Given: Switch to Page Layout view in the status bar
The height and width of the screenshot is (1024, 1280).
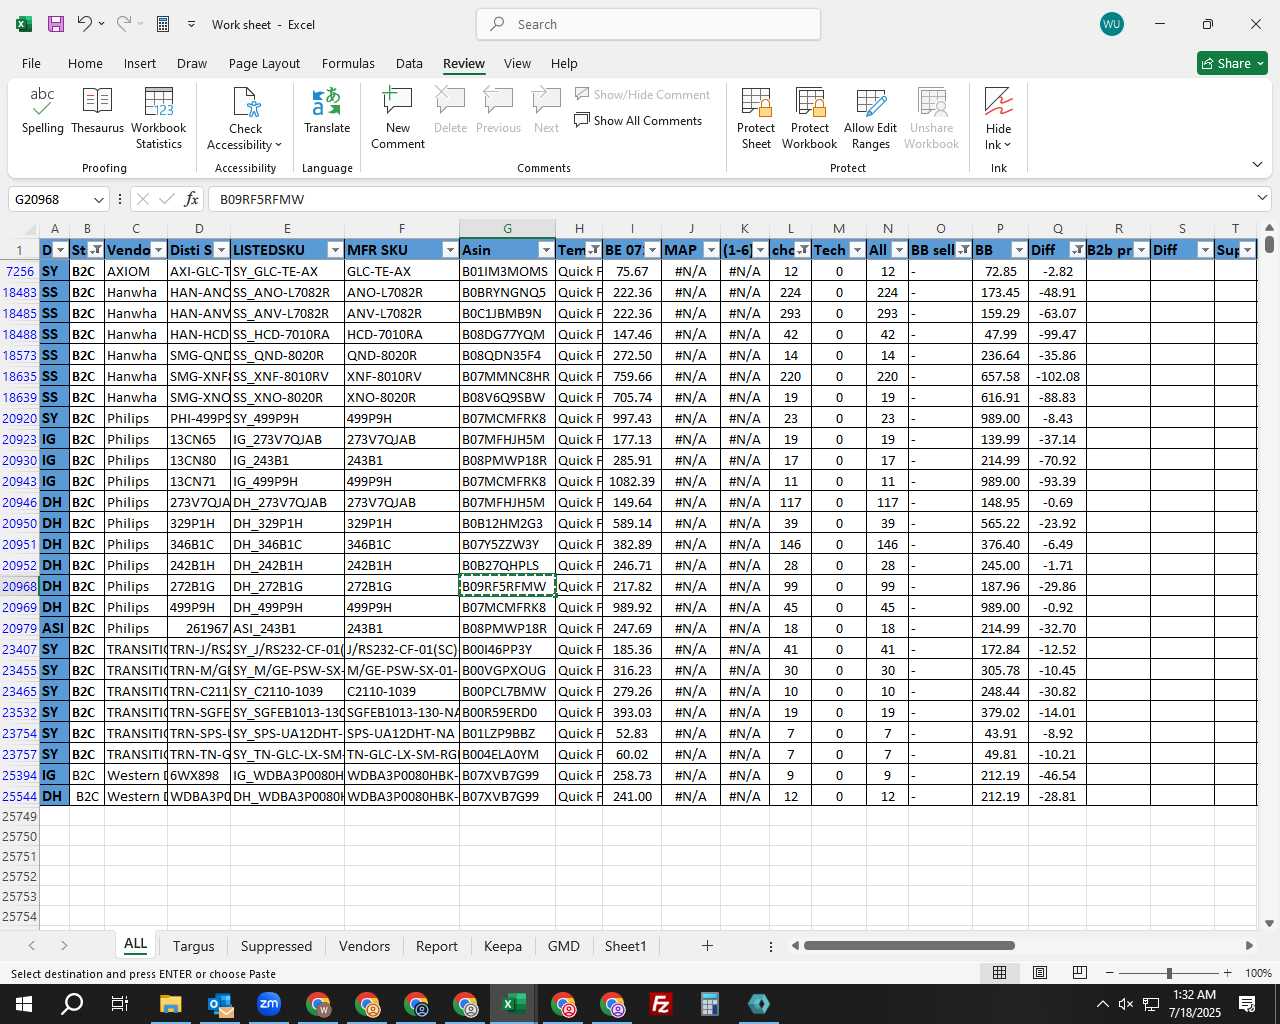Looking at the screenshot, I should tap(1040, 973).
